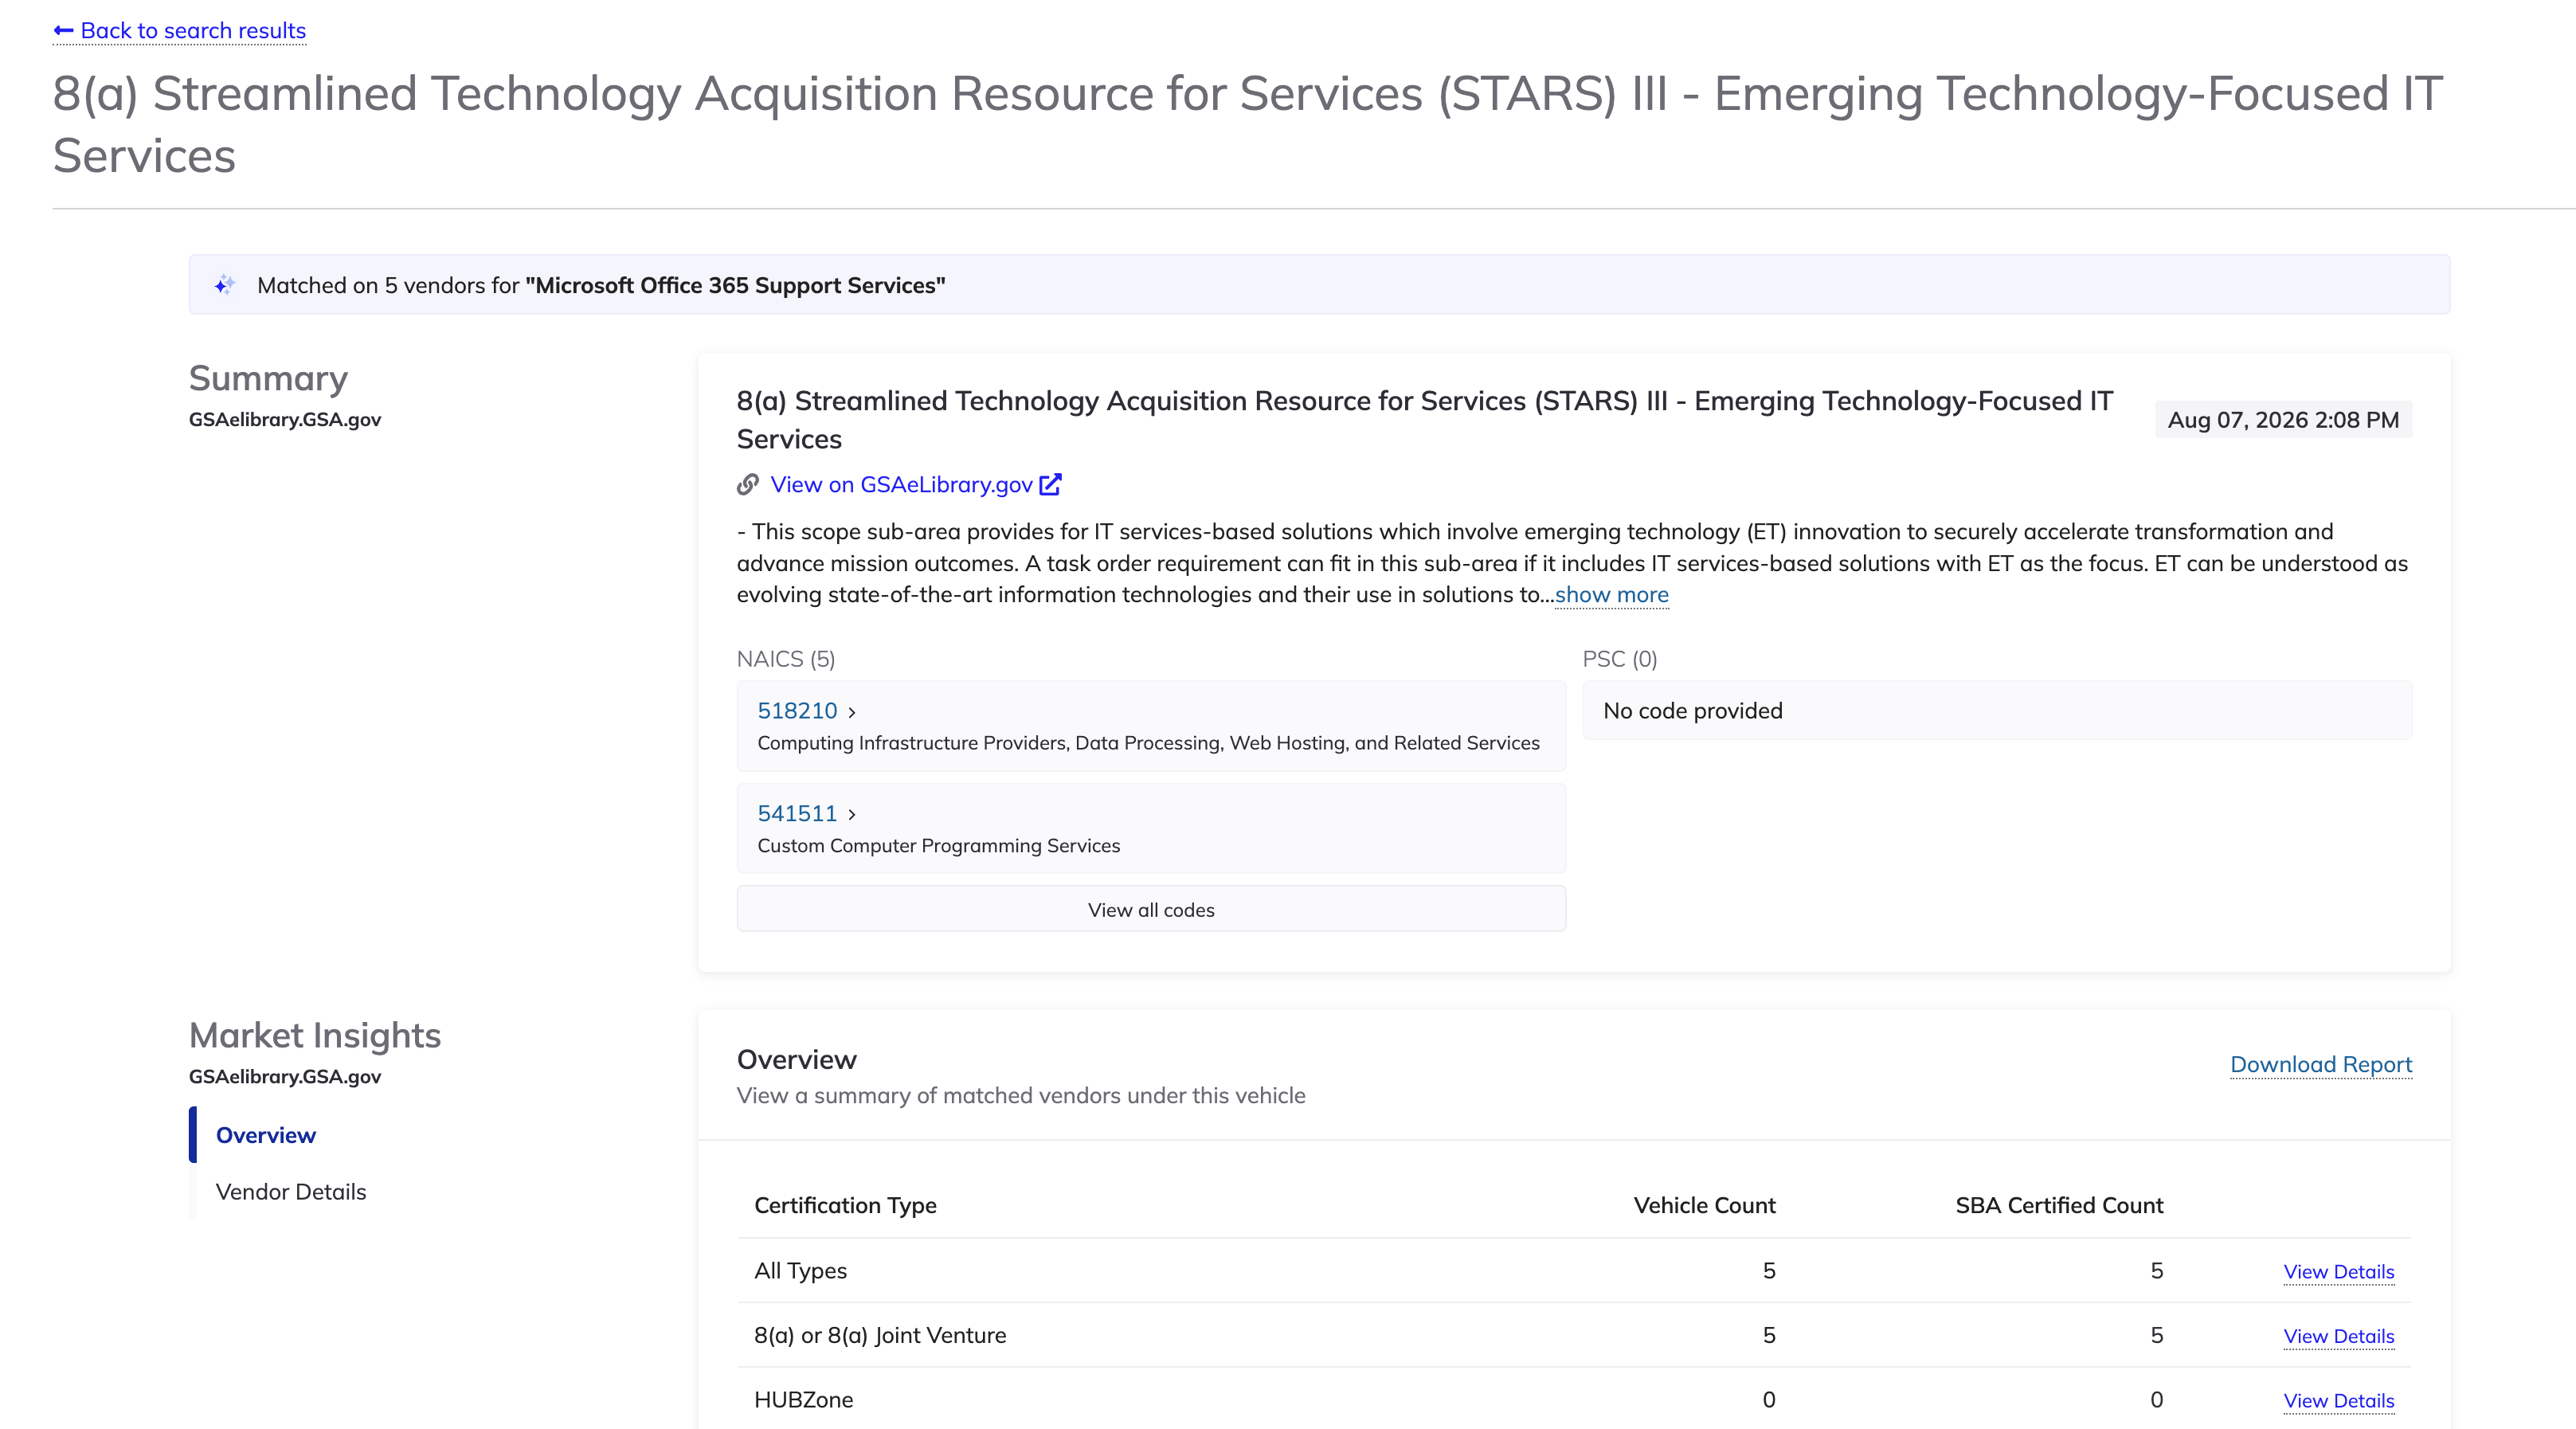Screen dimensions: 2576x1429
Task: Open View on GSAeLibrary.gov link
Action: pyautogui.click(x=901, y=485)
